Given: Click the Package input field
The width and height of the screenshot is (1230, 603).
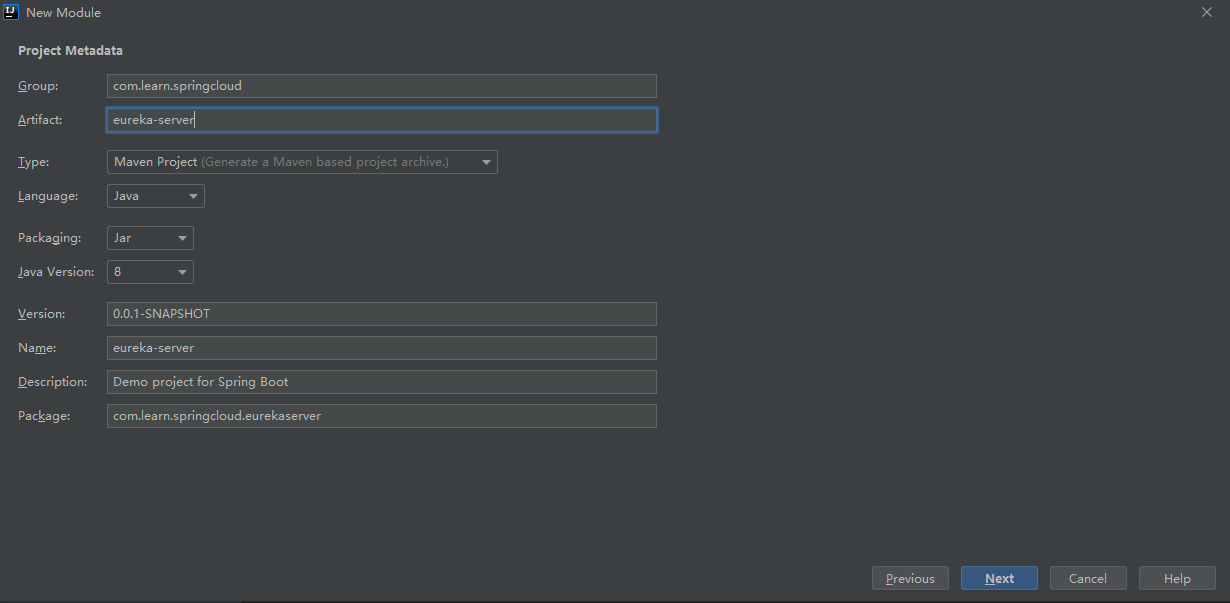Looking at the screenshot, I should point(381,416).
